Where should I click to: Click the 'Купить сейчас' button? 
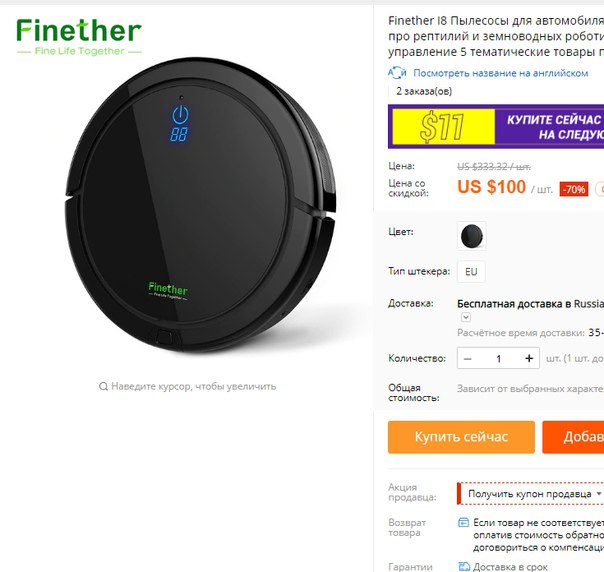[x=461, y=437]
